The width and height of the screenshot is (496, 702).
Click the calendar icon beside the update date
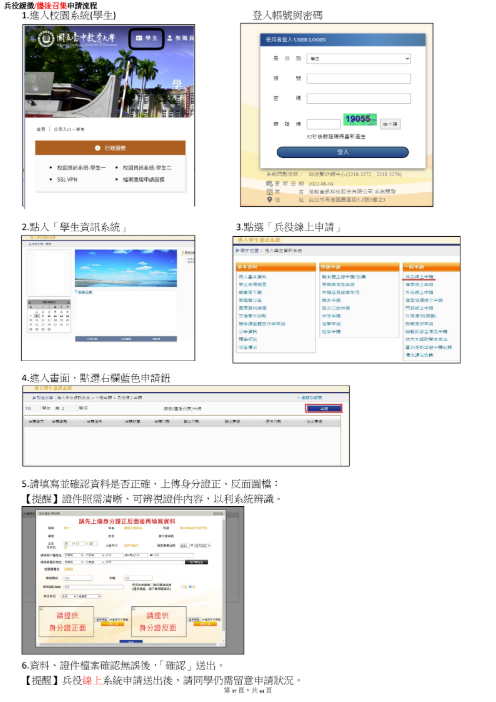(269, 184)
